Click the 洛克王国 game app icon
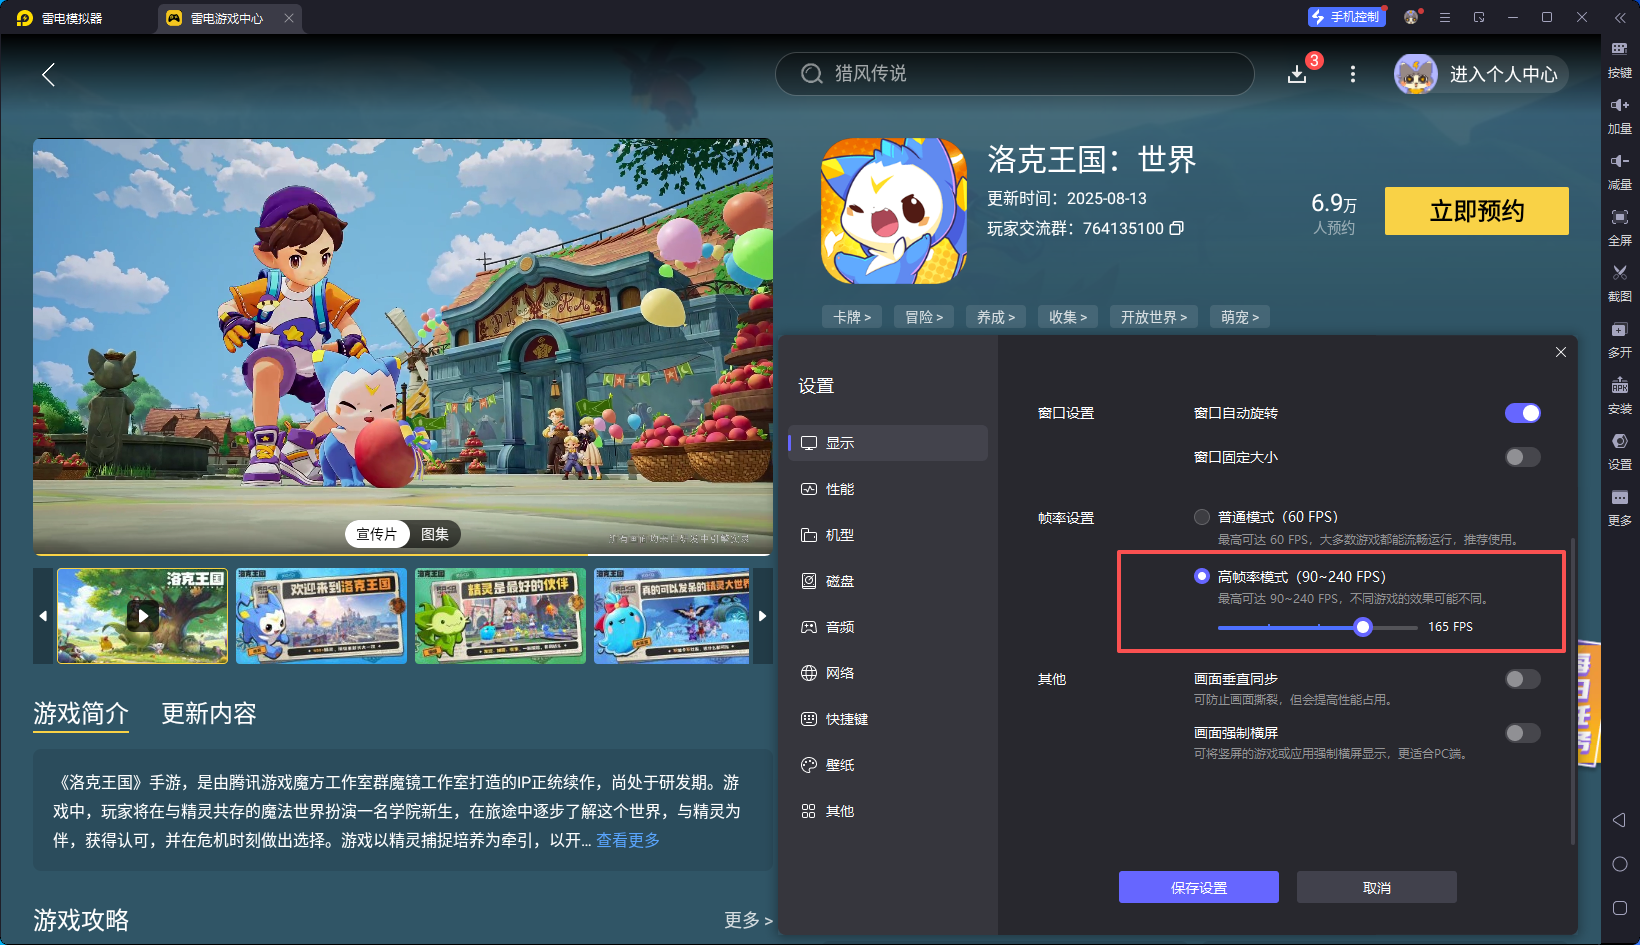Screen dimensions: 1640x945 (x=894, y=211)
